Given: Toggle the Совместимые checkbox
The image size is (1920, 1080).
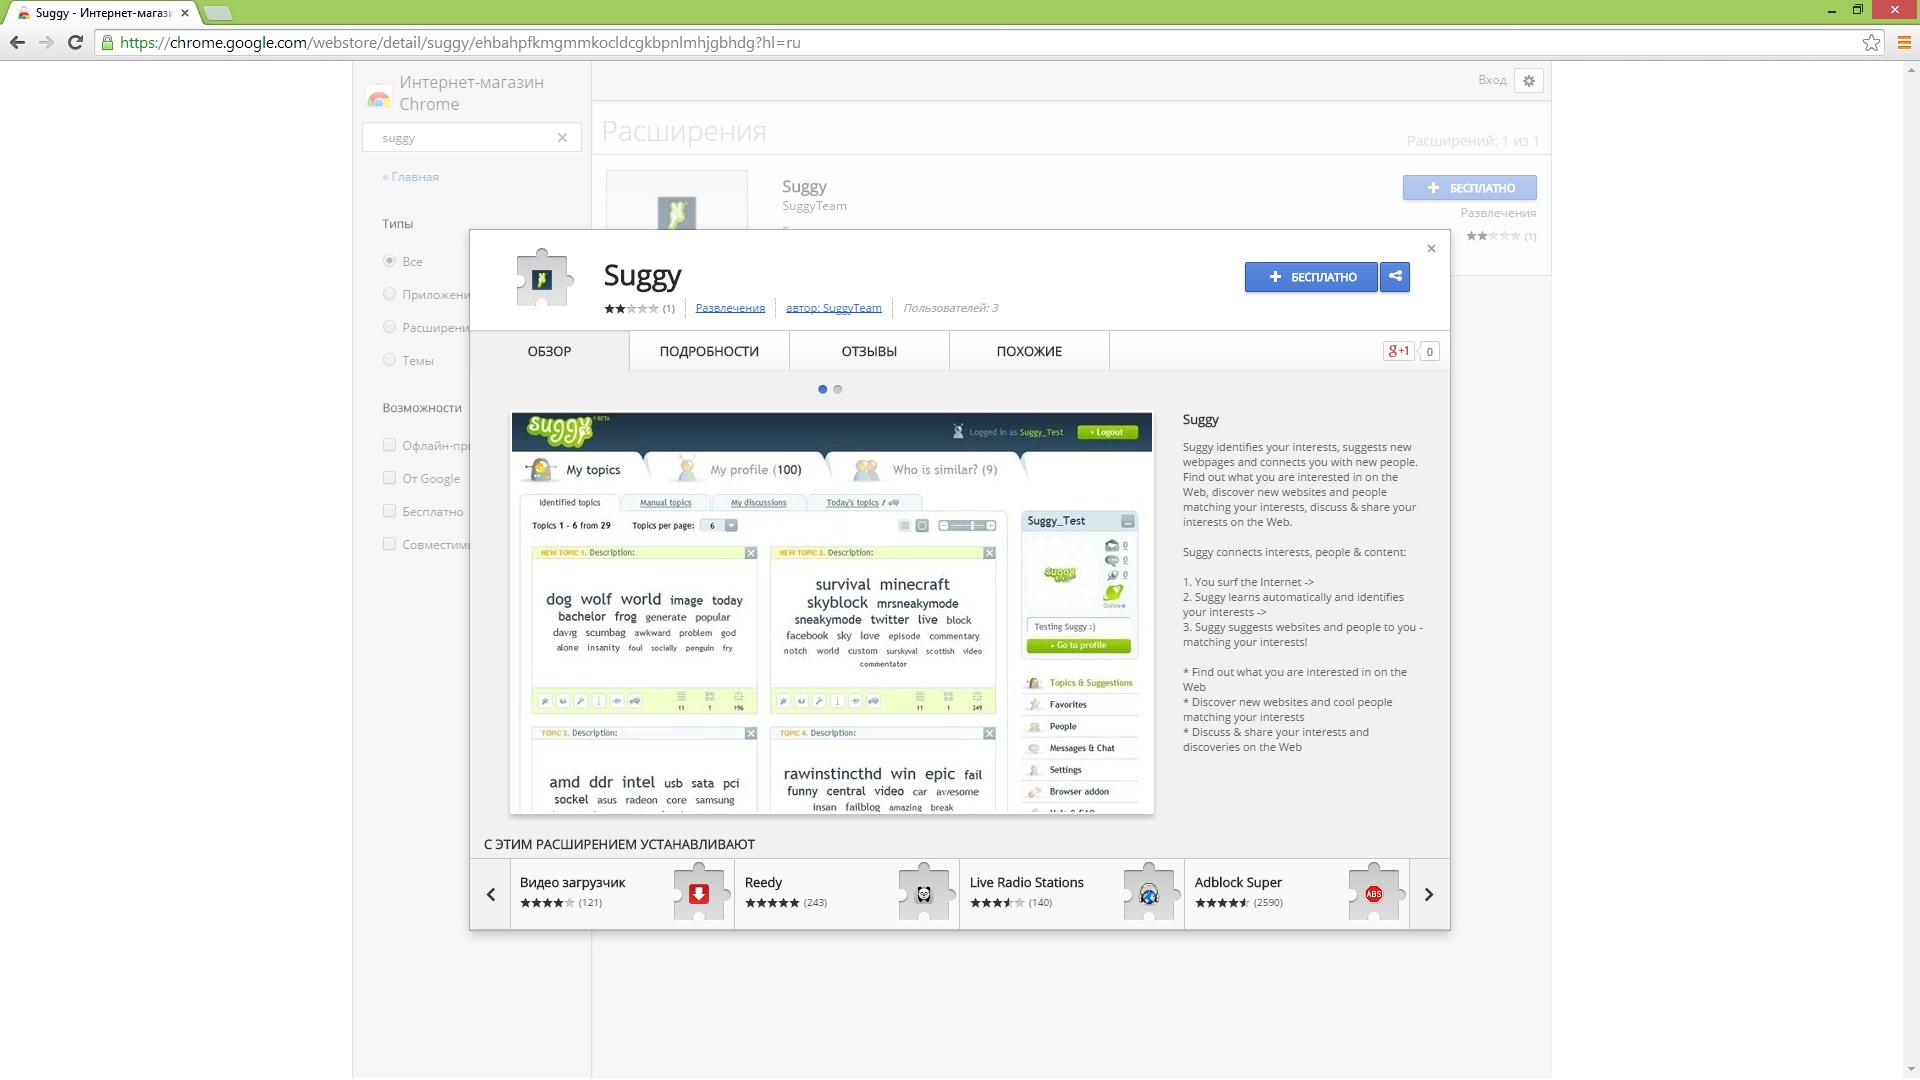Looking at the screenshot, I should 390,544.
